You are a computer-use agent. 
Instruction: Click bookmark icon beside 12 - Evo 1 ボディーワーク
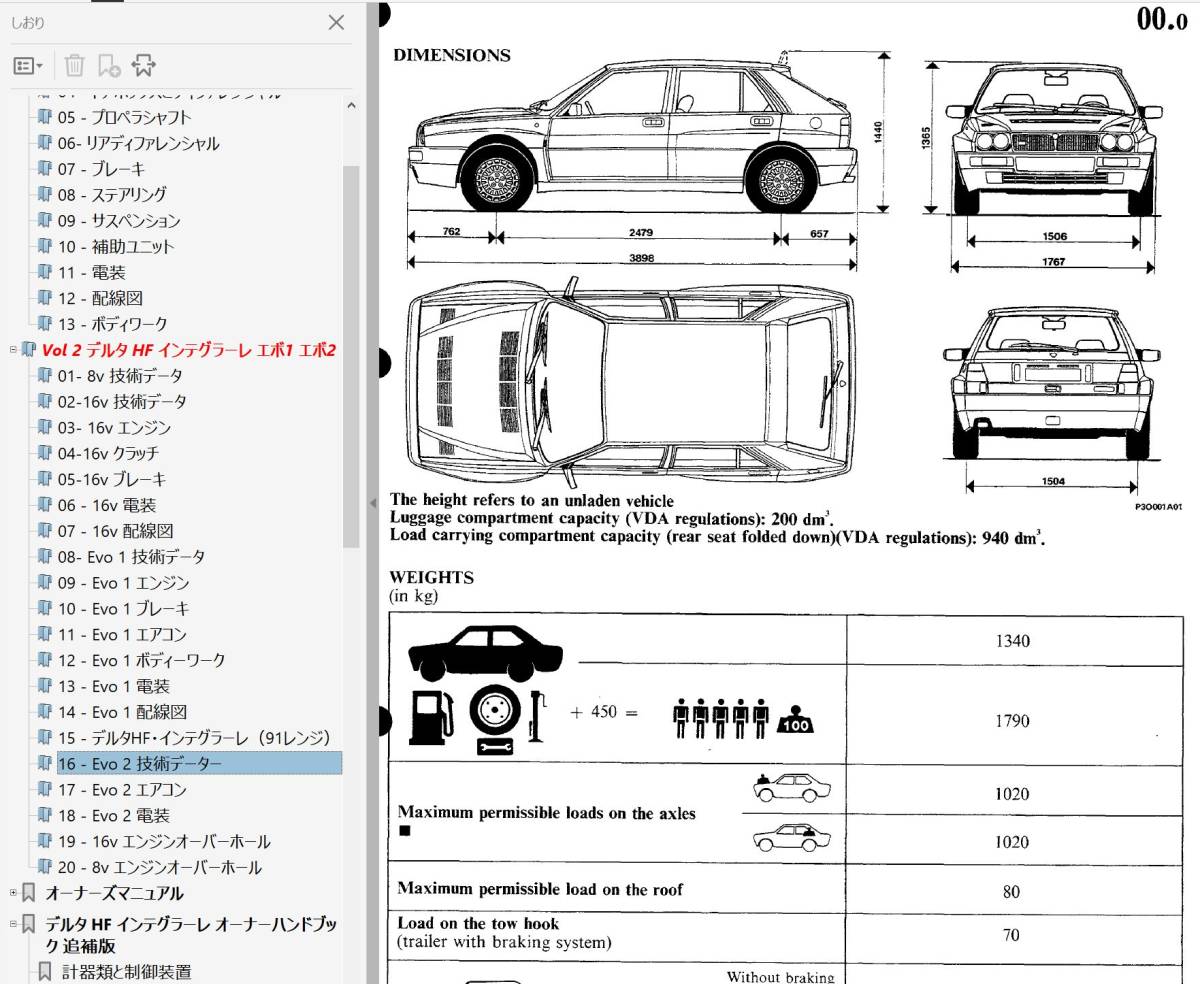pyautogui.click(x=44, y=661)
